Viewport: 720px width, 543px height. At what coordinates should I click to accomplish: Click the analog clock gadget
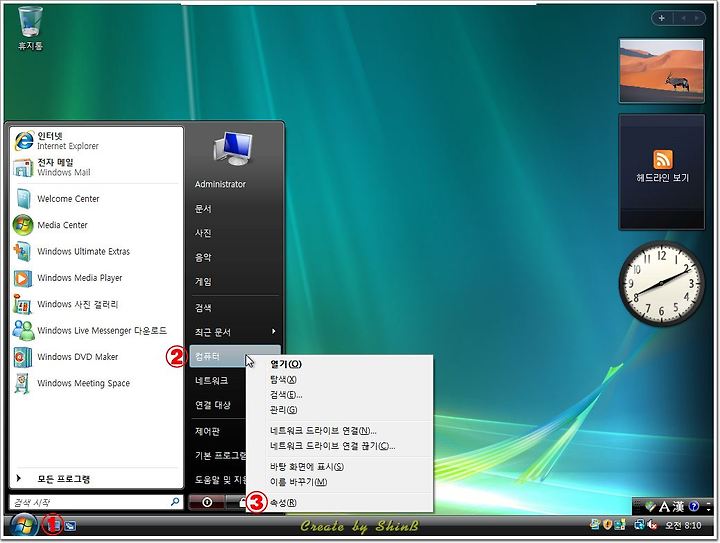pyautogui.click(x=661, y=284)
